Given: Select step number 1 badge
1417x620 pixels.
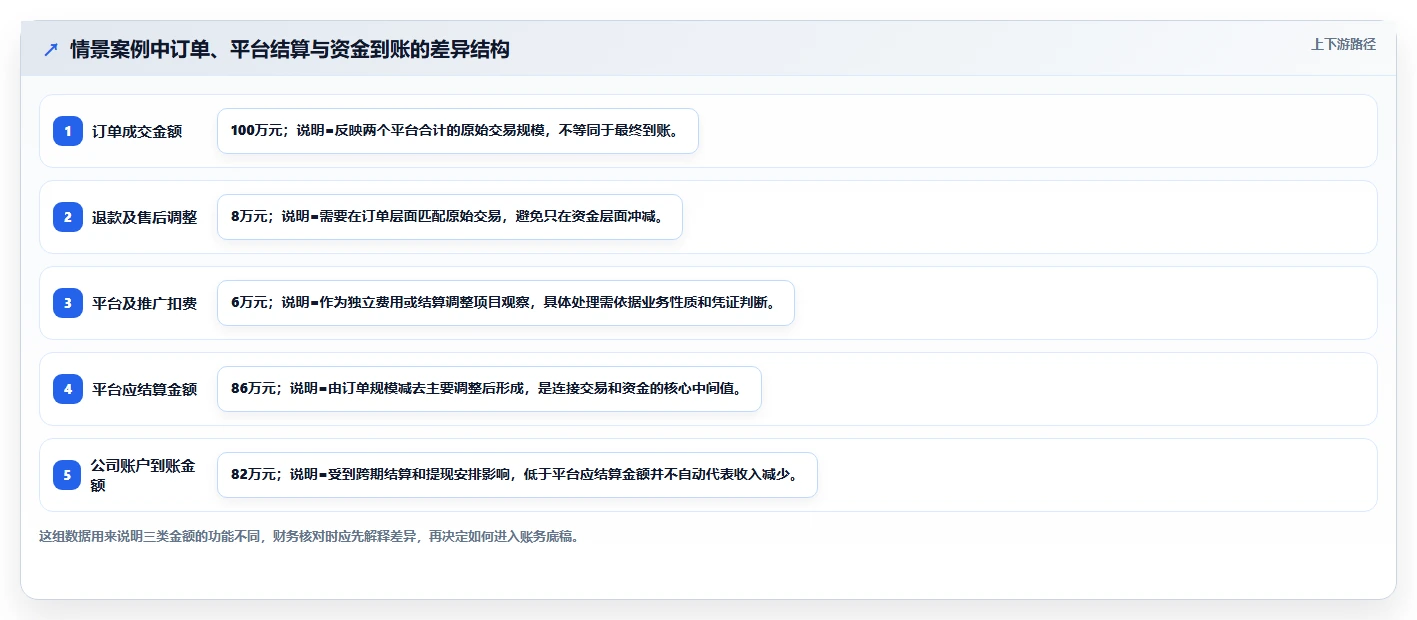Looking at the screenshot, I should coord(68,131).
